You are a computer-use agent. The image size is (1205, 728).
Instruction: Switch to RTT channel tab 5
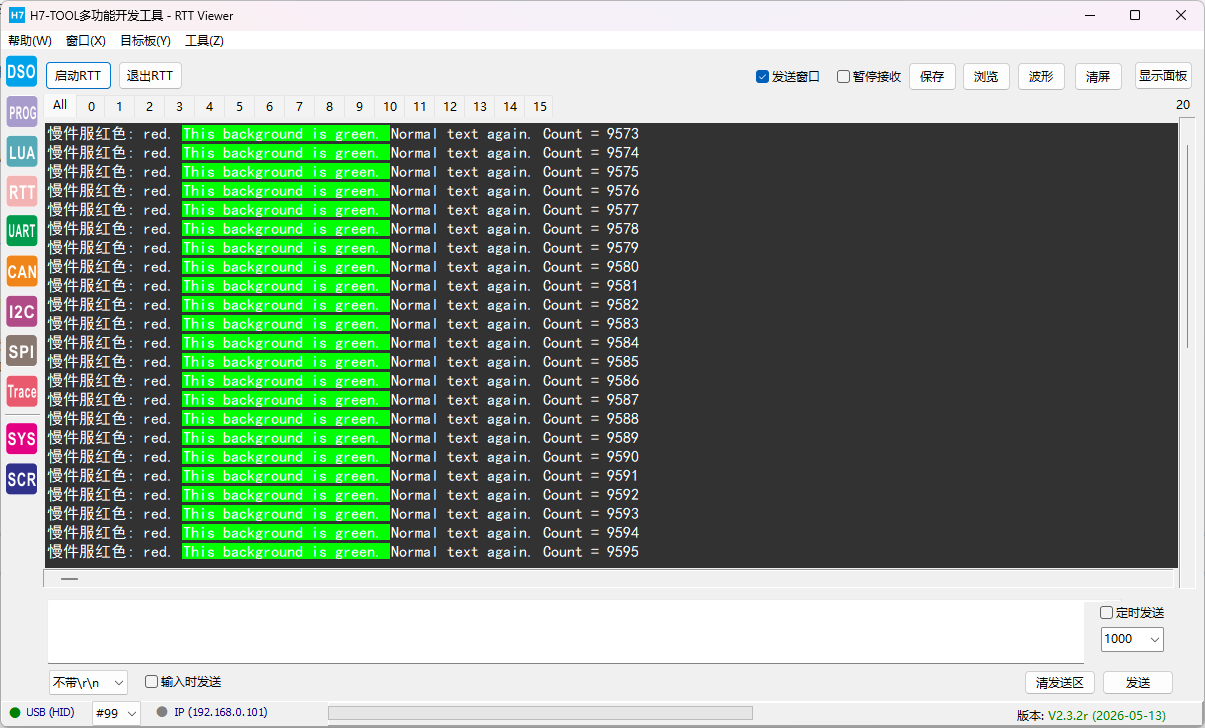(239, 106)
